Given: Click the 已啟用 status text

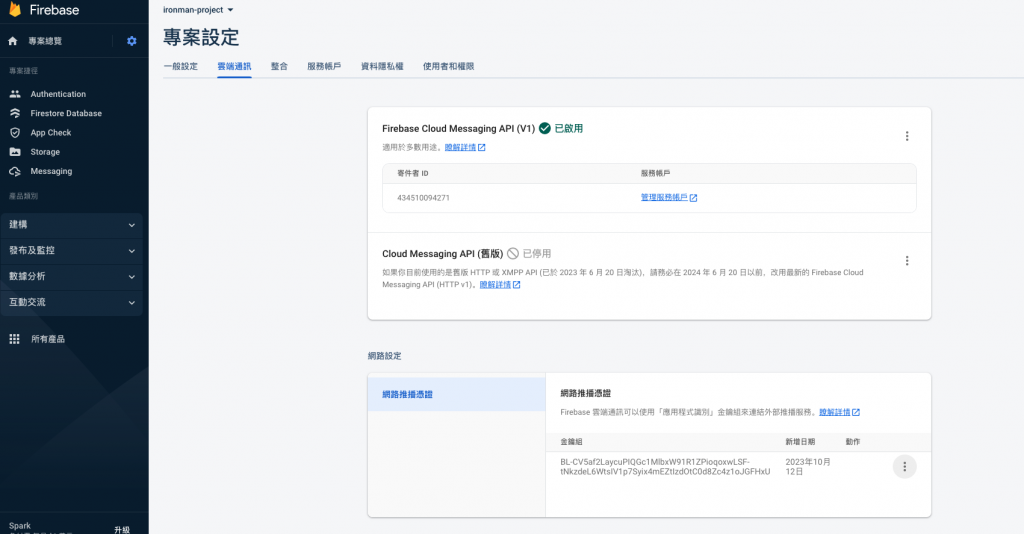Looking at the screenshot, I should coord(569,129).
